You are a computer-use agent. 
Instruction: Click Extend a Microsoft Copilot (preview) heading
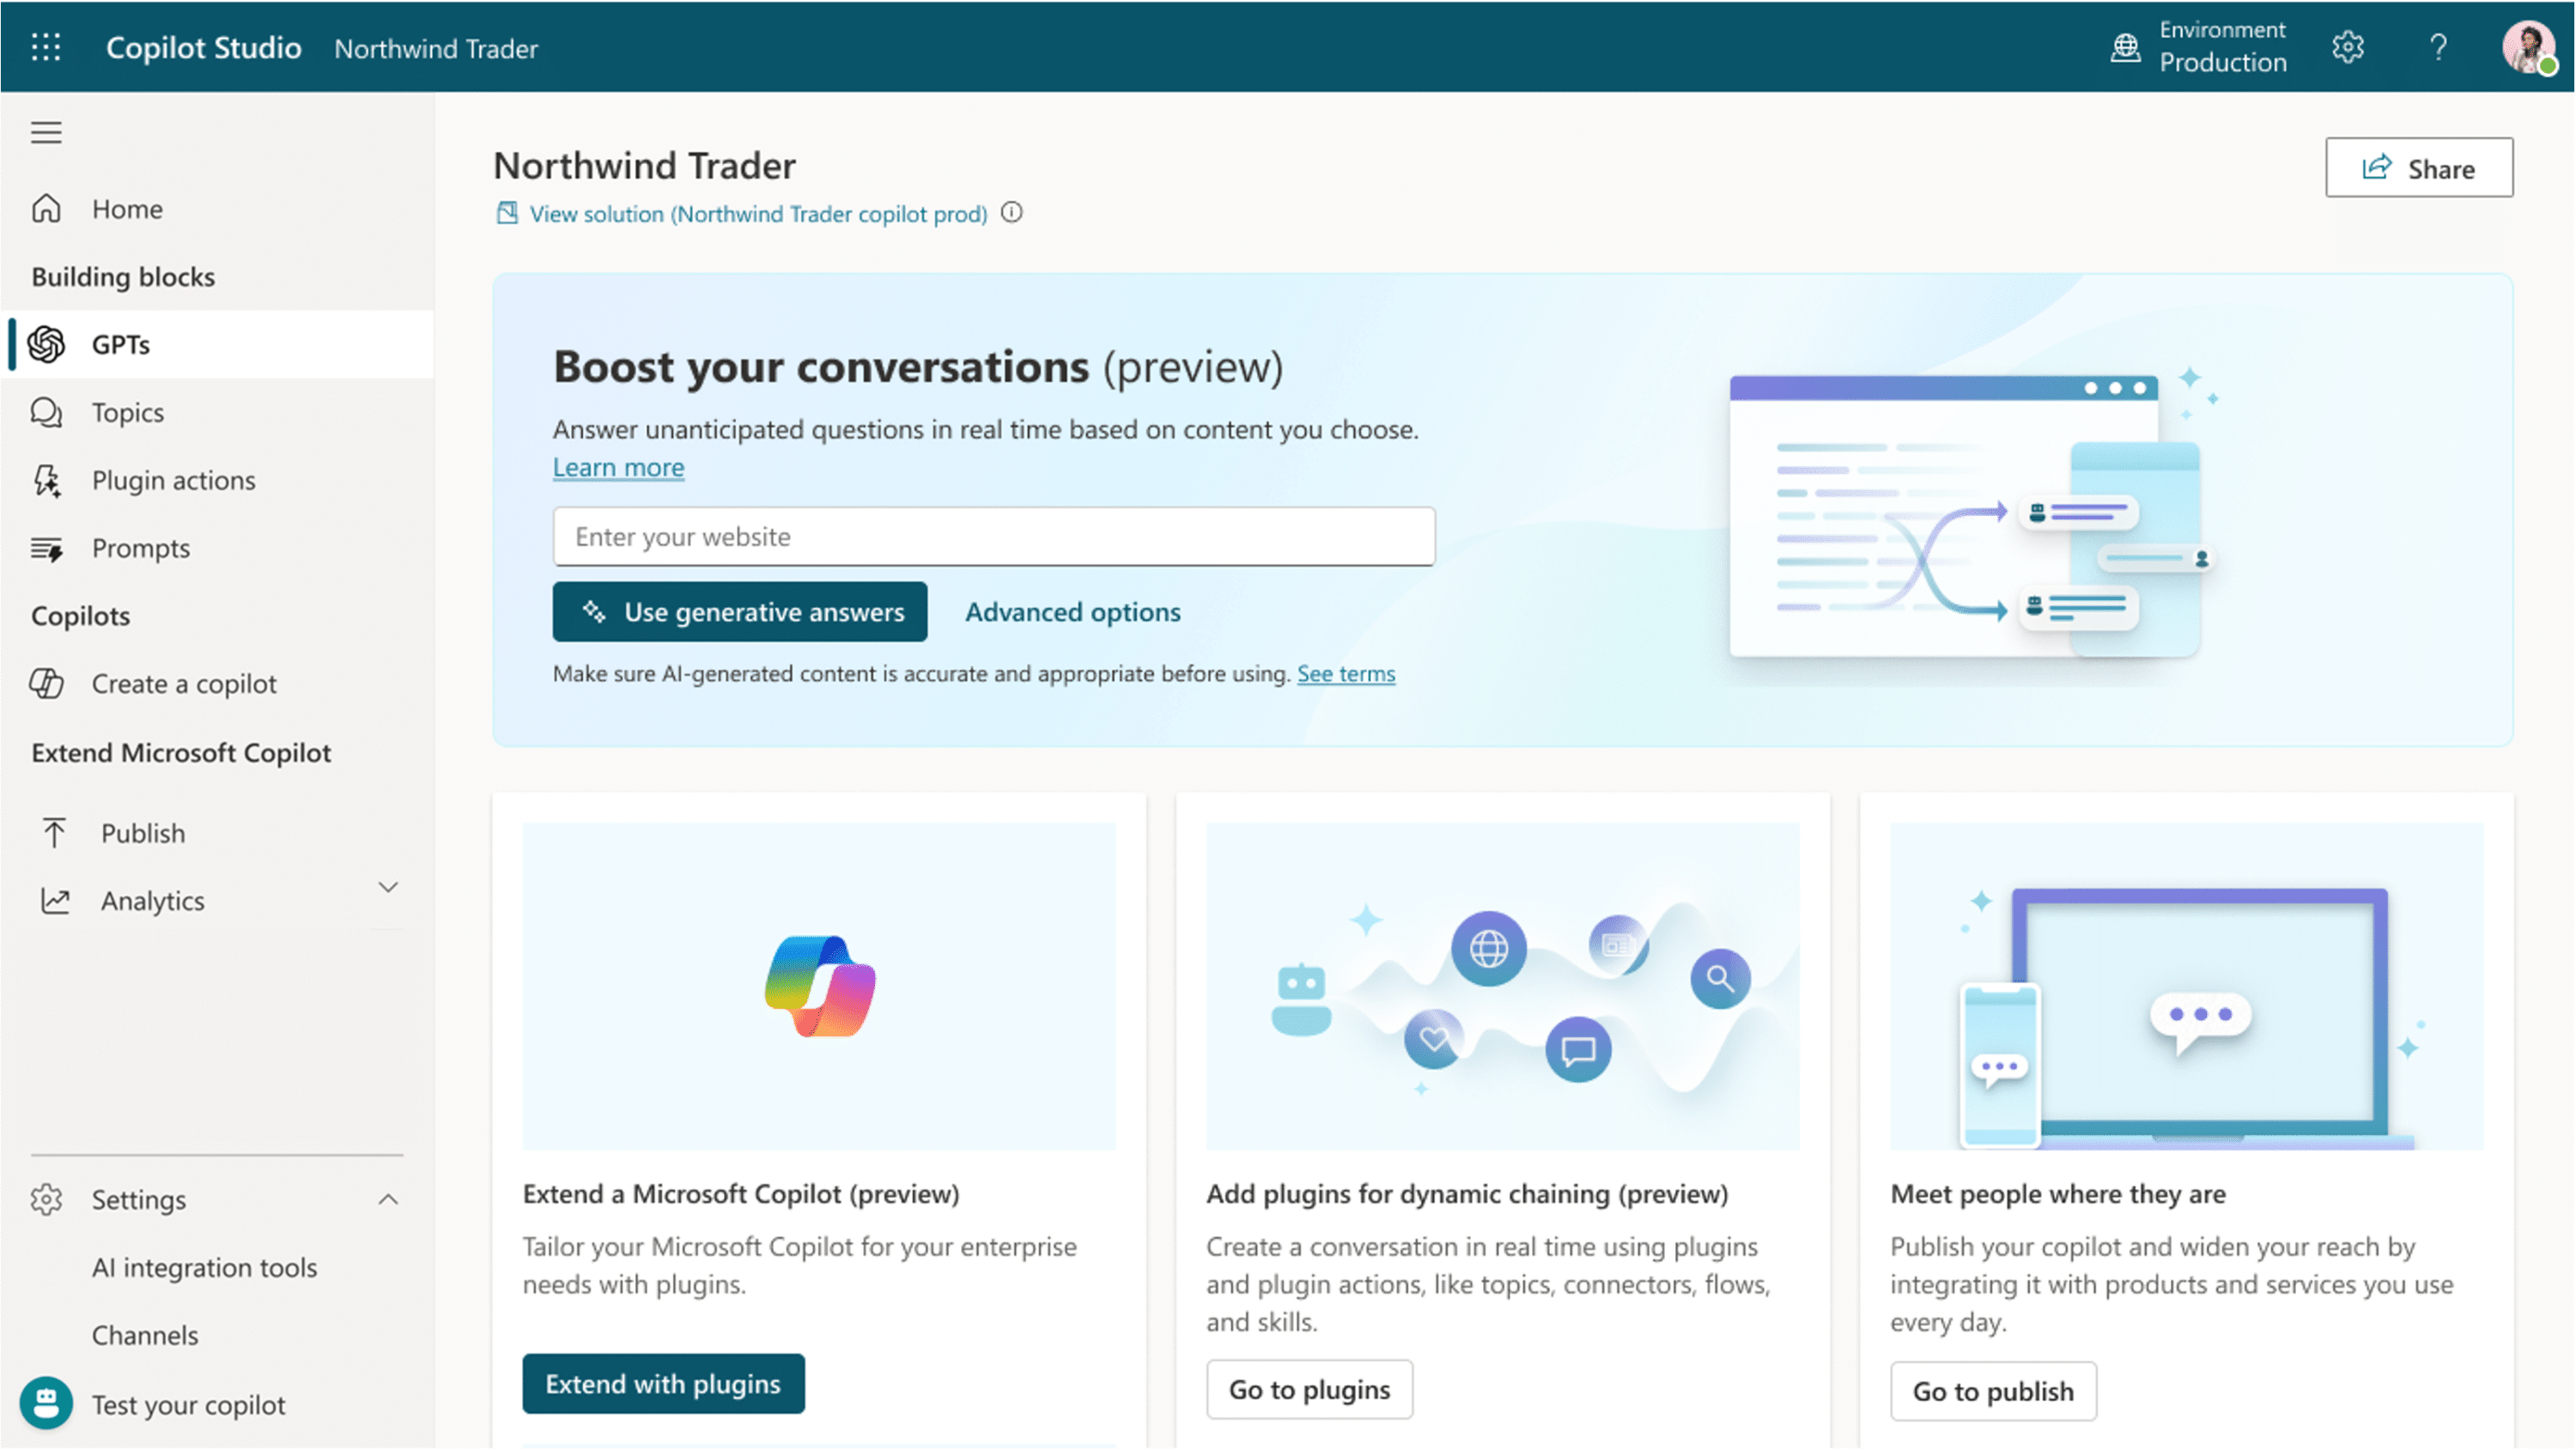click(741, 1194)
